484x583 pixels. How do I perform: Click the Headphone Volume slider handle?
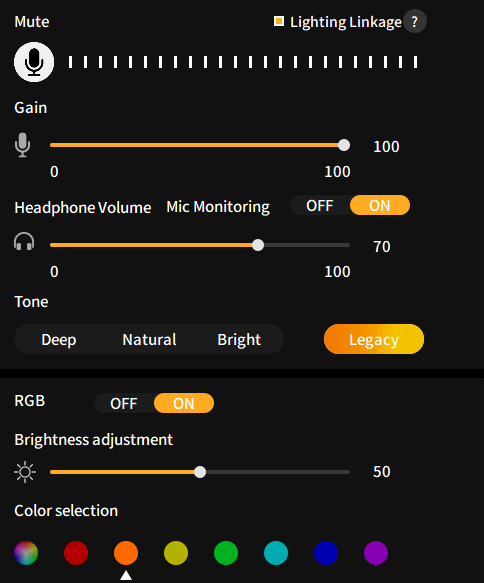coord(258,245)
